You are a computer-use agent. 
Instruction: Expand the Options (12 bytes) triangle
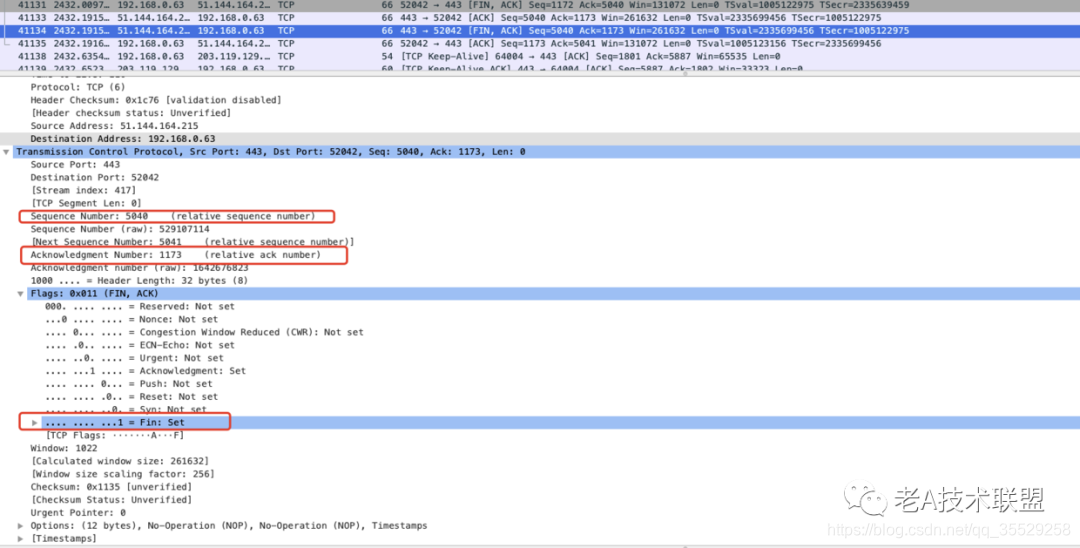coord(21,526)
